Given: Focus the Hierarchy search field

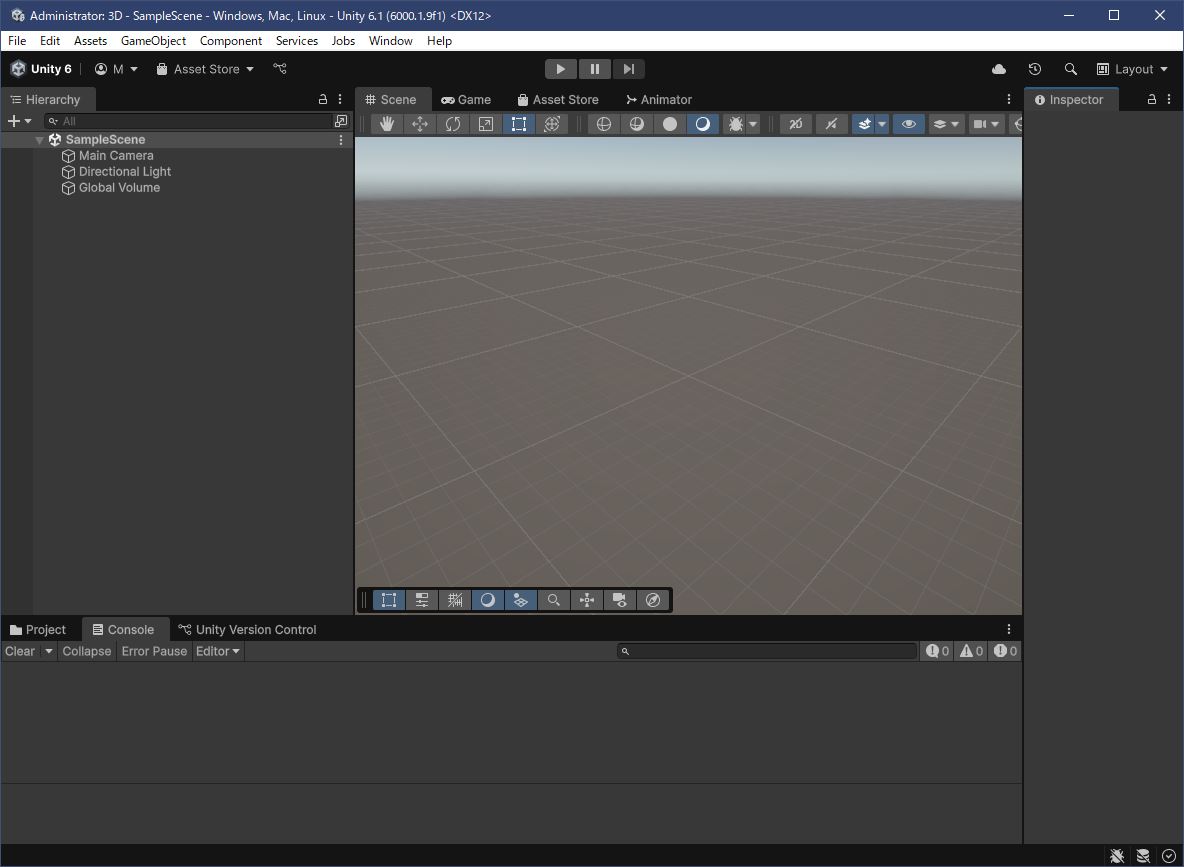Looking at the screenshot, I should (x=188, y=121).
